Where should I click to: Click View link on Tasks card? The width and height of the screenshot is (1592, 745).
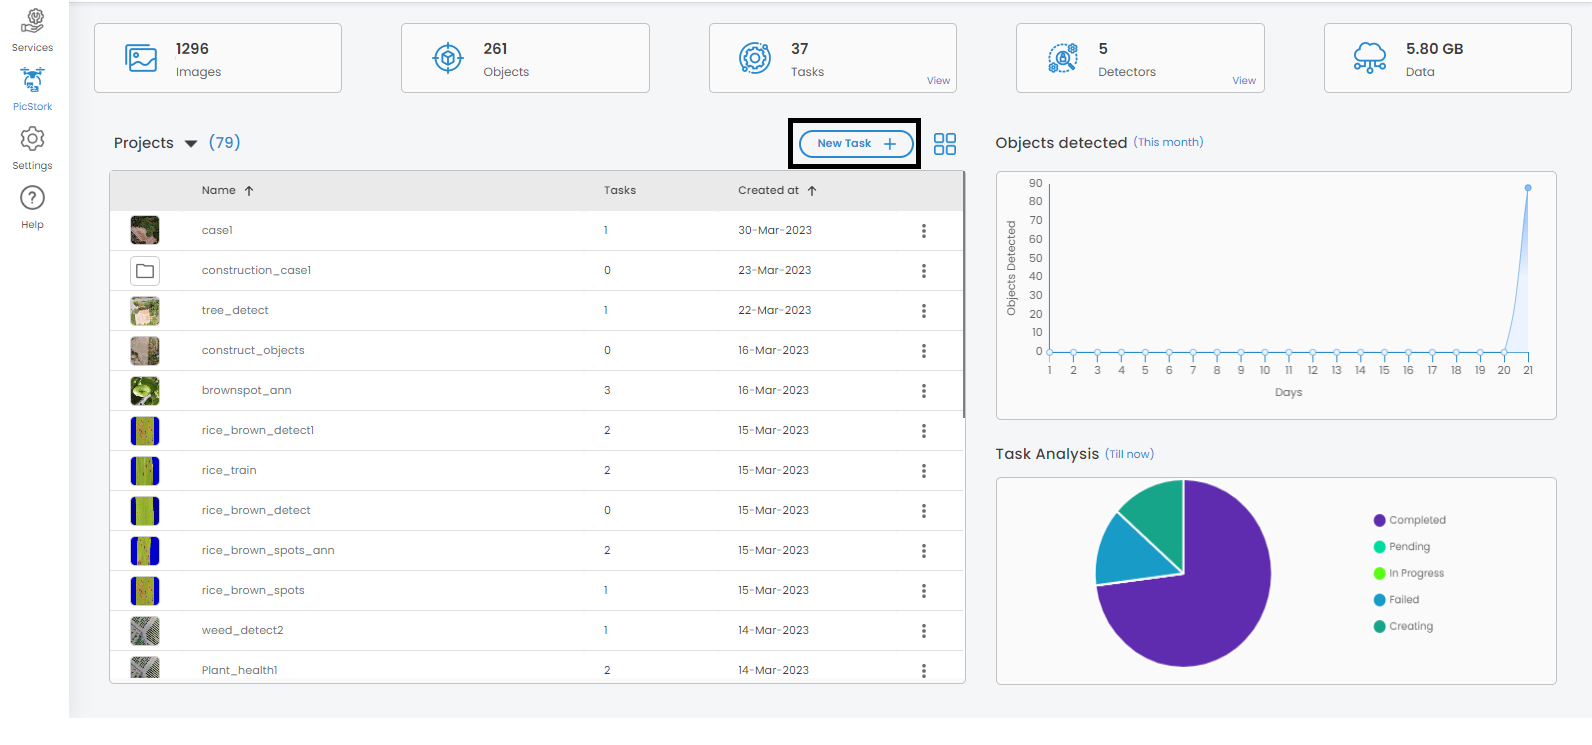[x=938, y=81]
